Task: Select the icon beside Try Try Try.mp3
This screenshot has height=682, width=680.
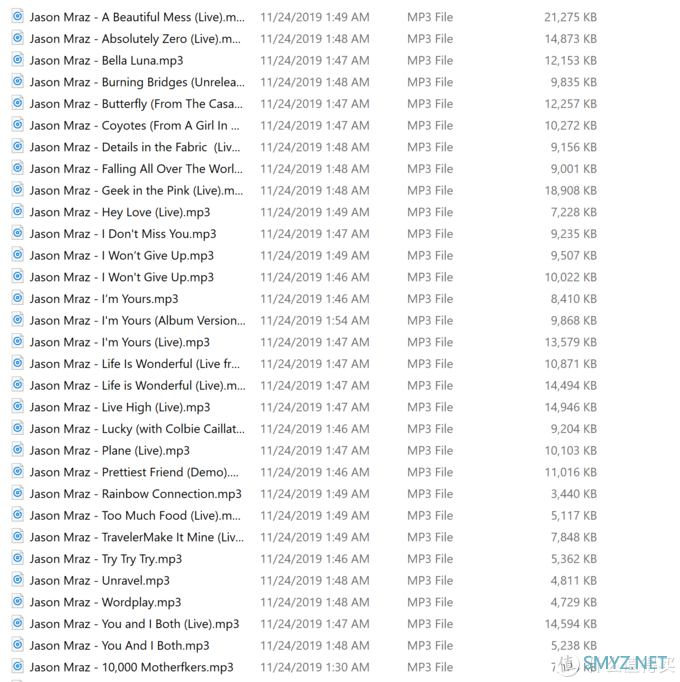Action: click(17, 558)
